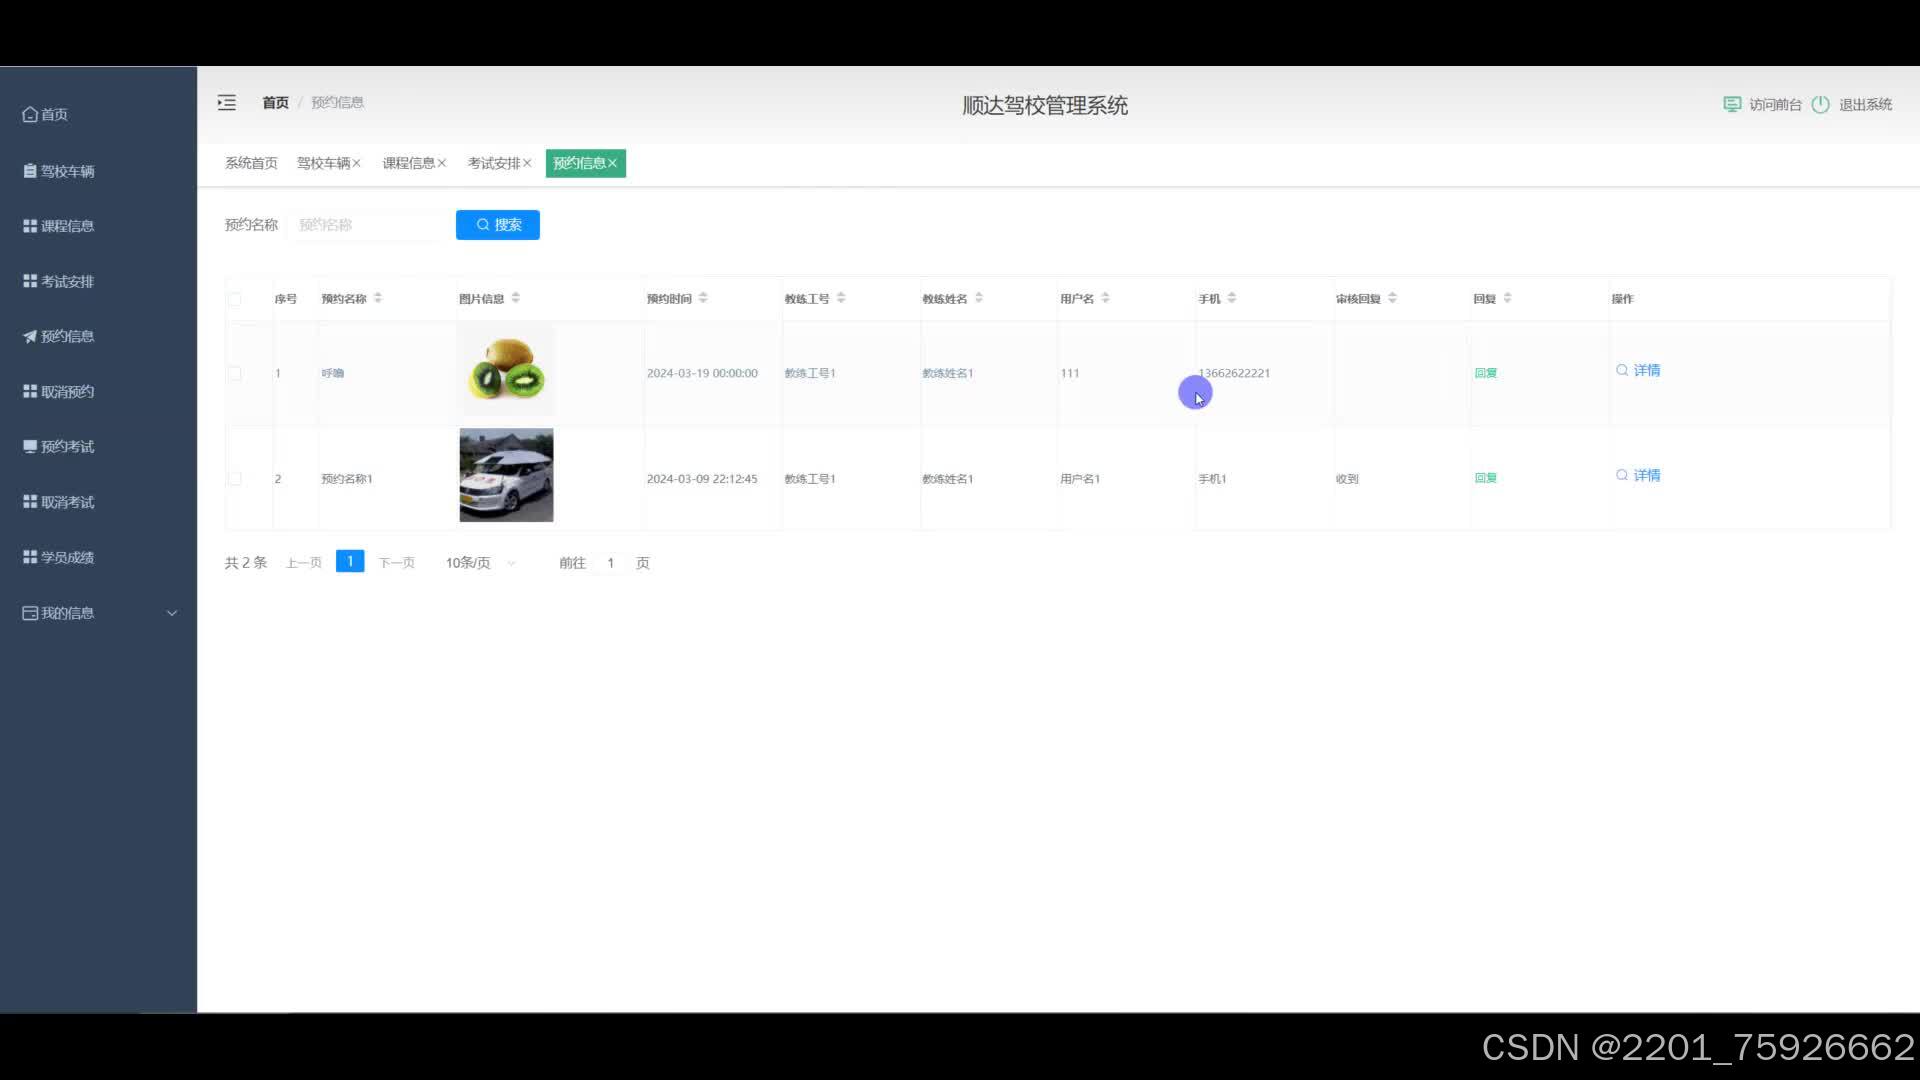Click the kiwi fruit thumbnail image

pos(506,370)
